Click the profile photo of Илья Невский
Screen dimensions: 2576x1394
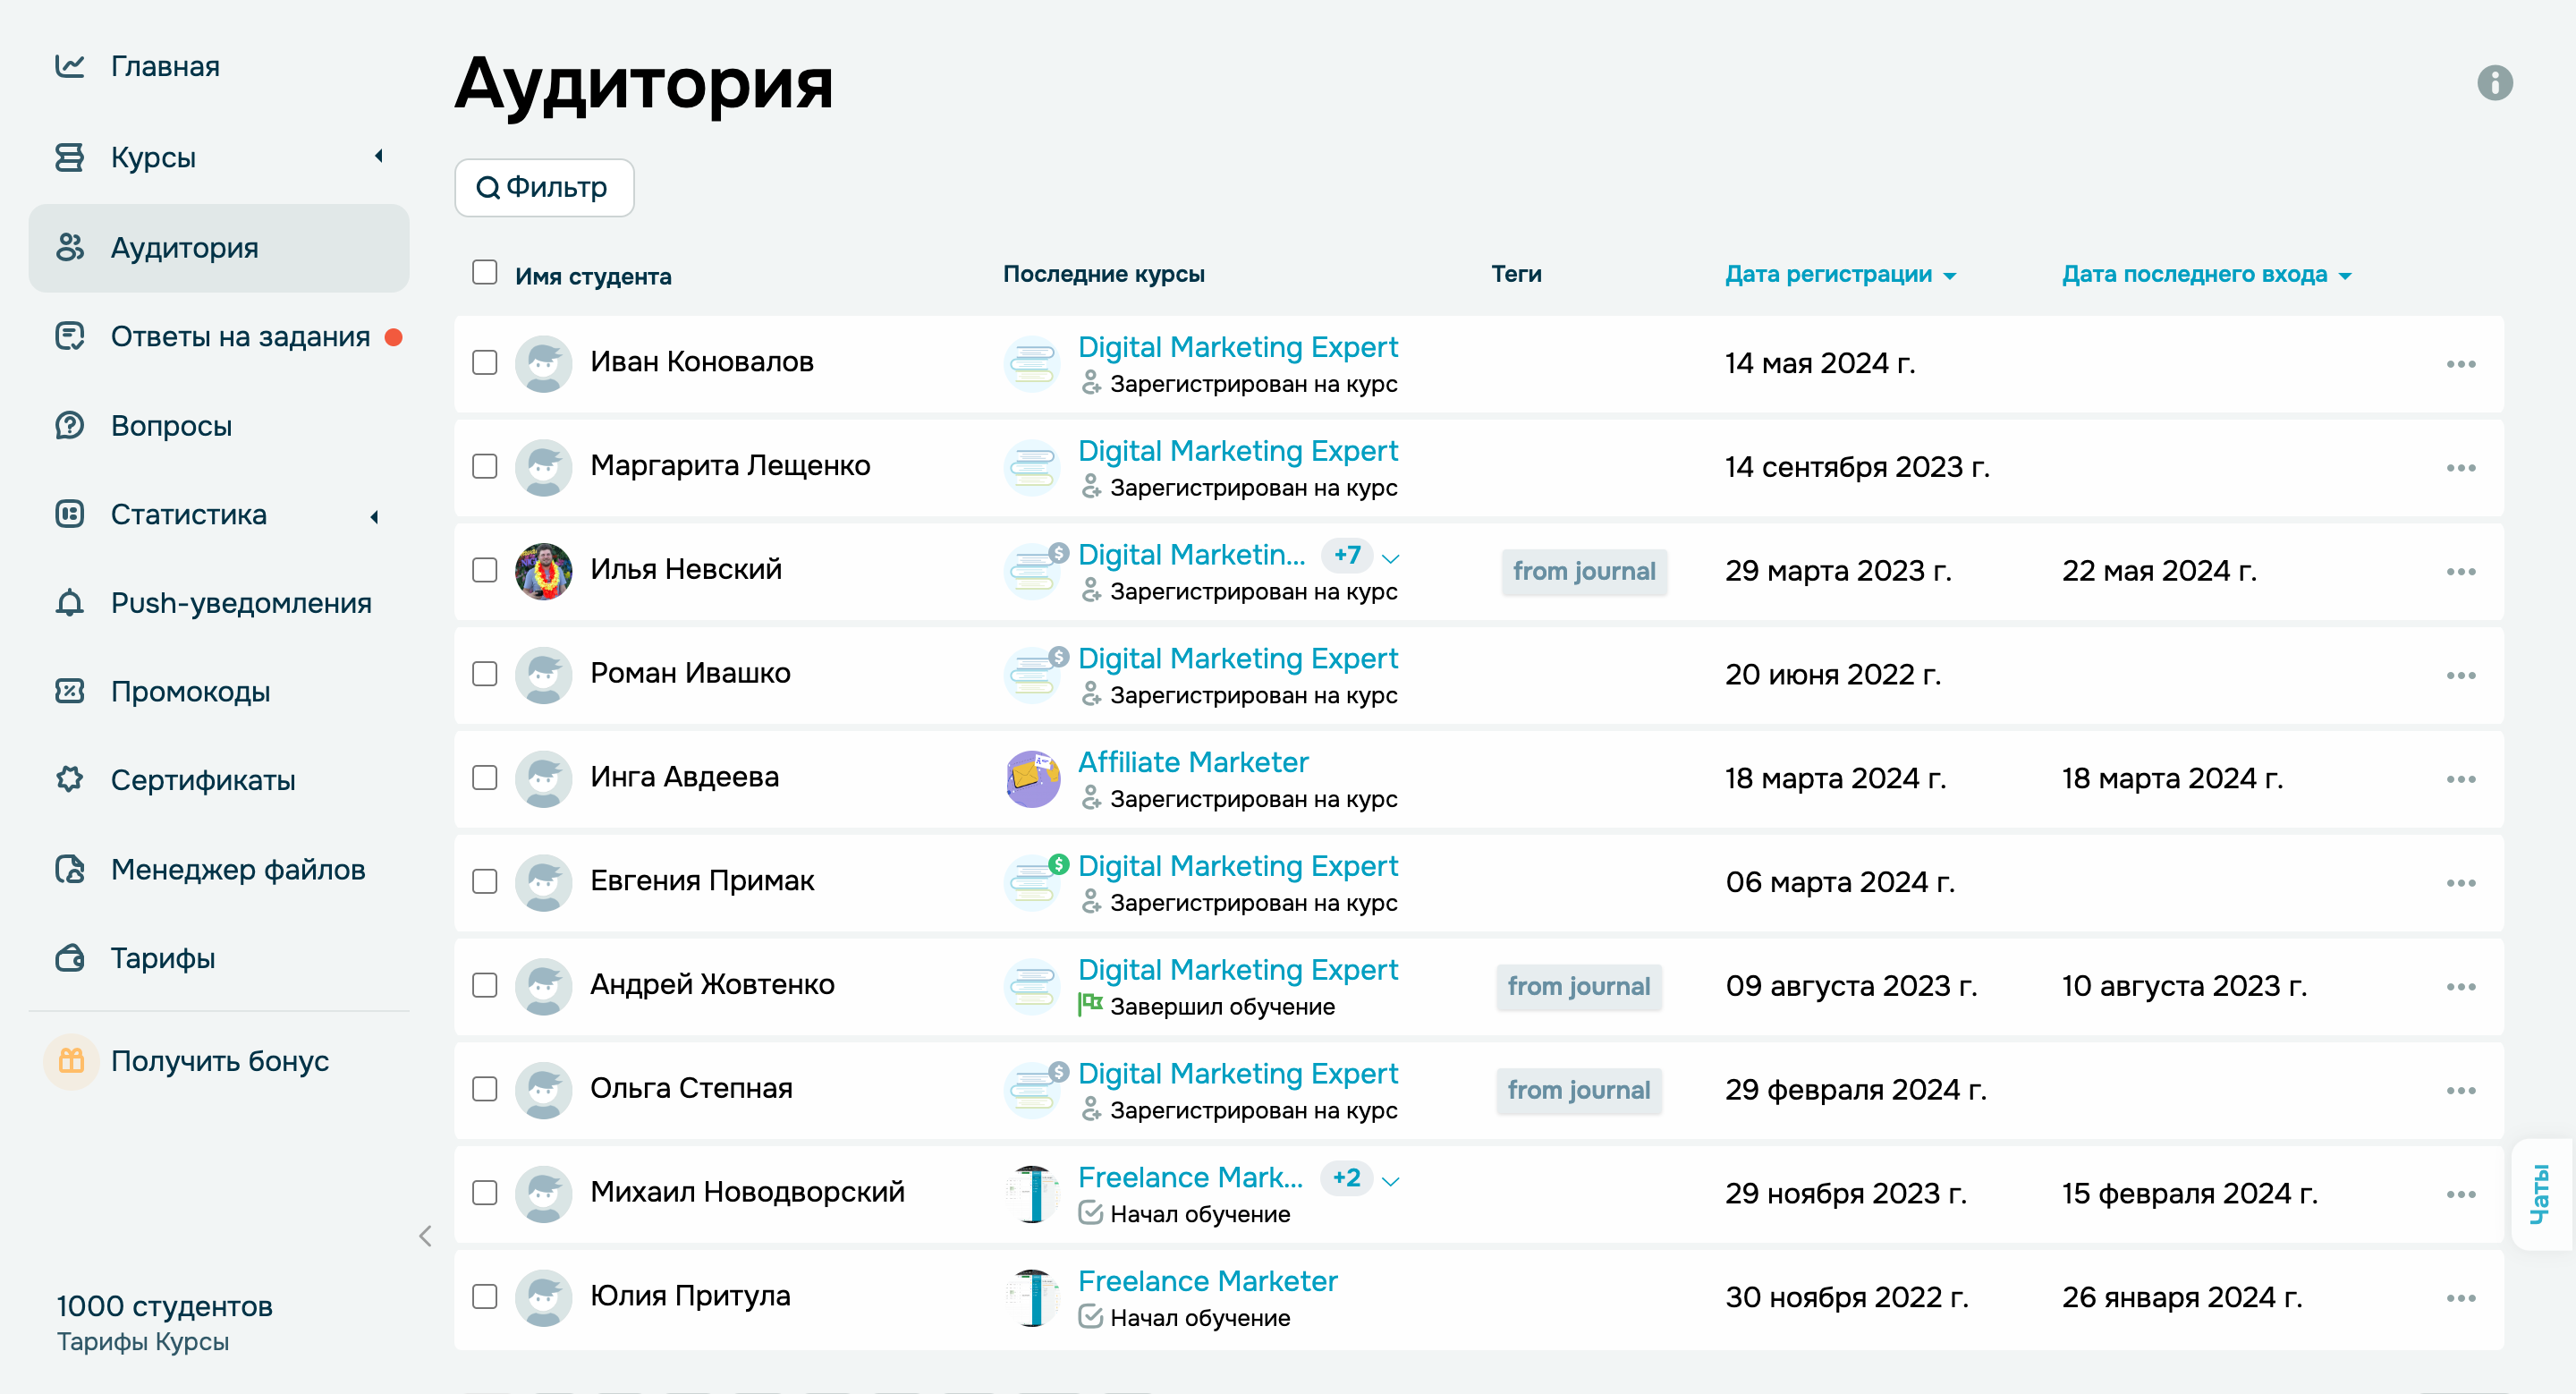[x=543, y=570]
